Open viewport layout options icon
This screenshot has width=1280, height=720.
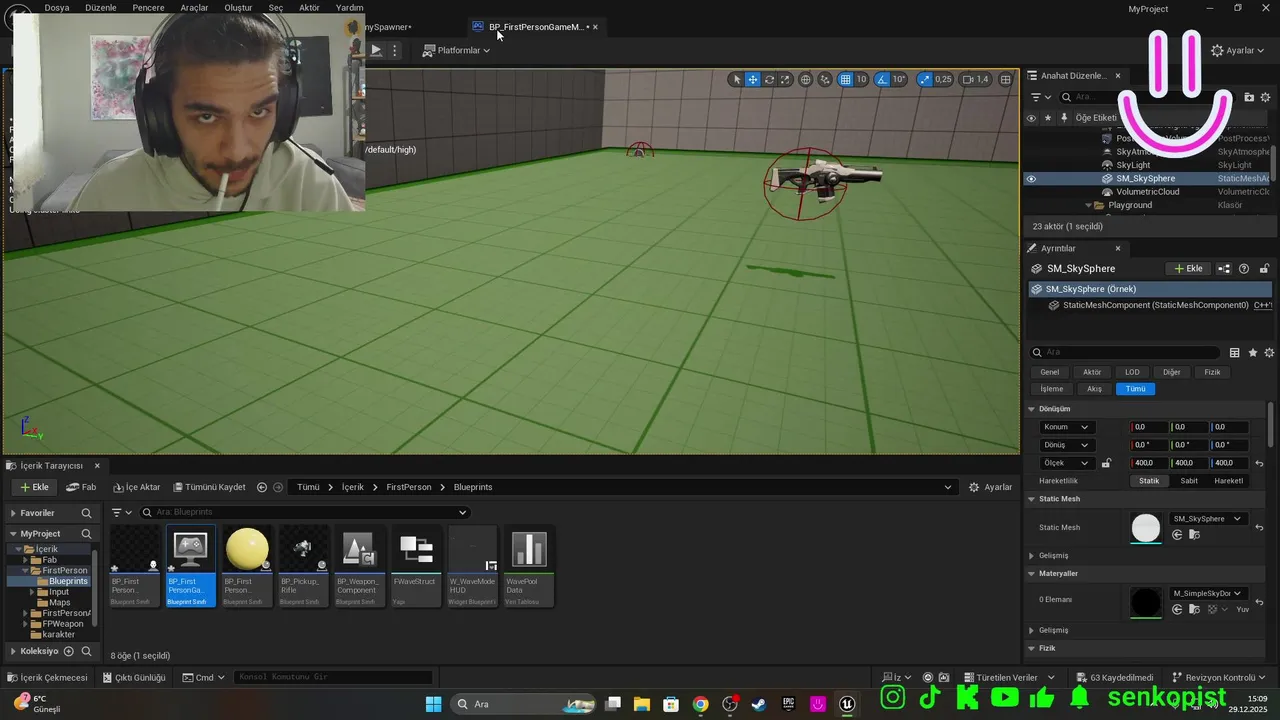1006,79
